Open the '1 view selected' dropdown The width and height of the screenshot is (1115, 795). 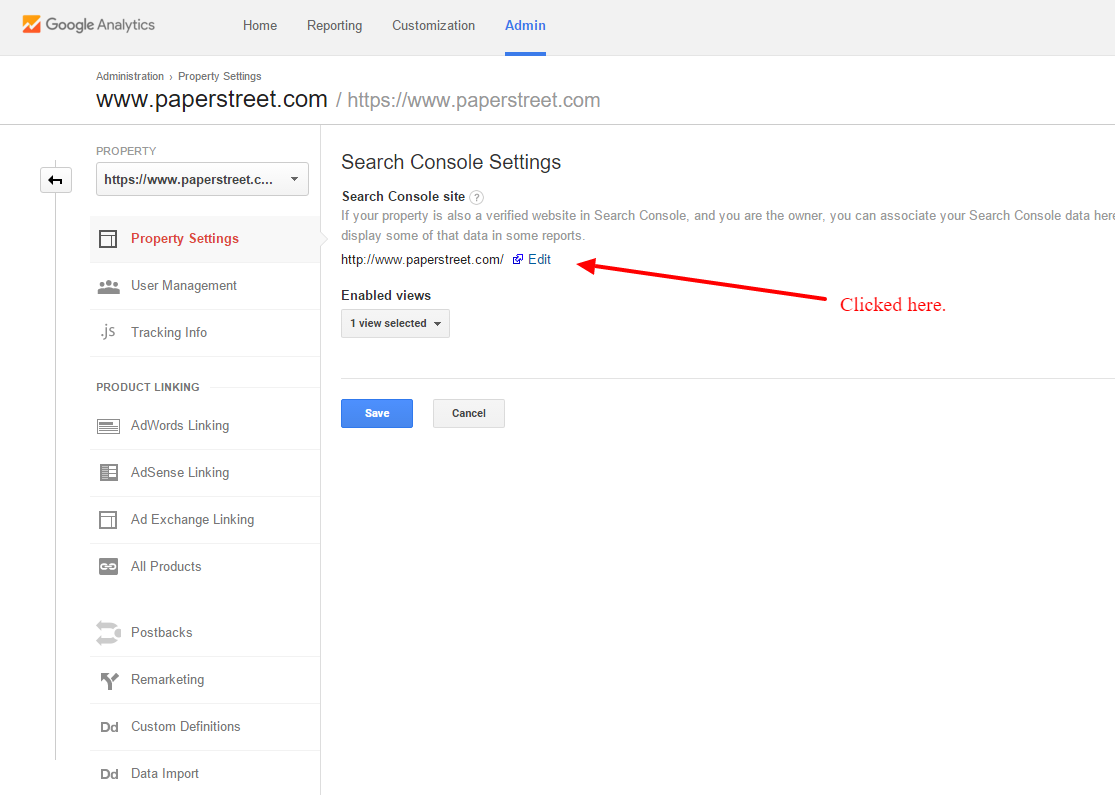click(395, 324)
